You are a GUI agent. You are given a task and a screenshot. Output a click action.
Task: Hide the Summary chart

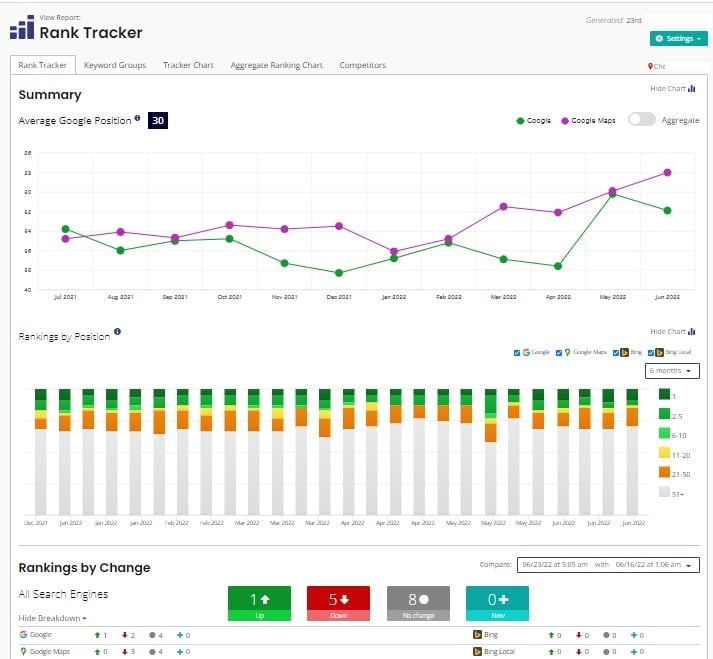pos(673,88)
